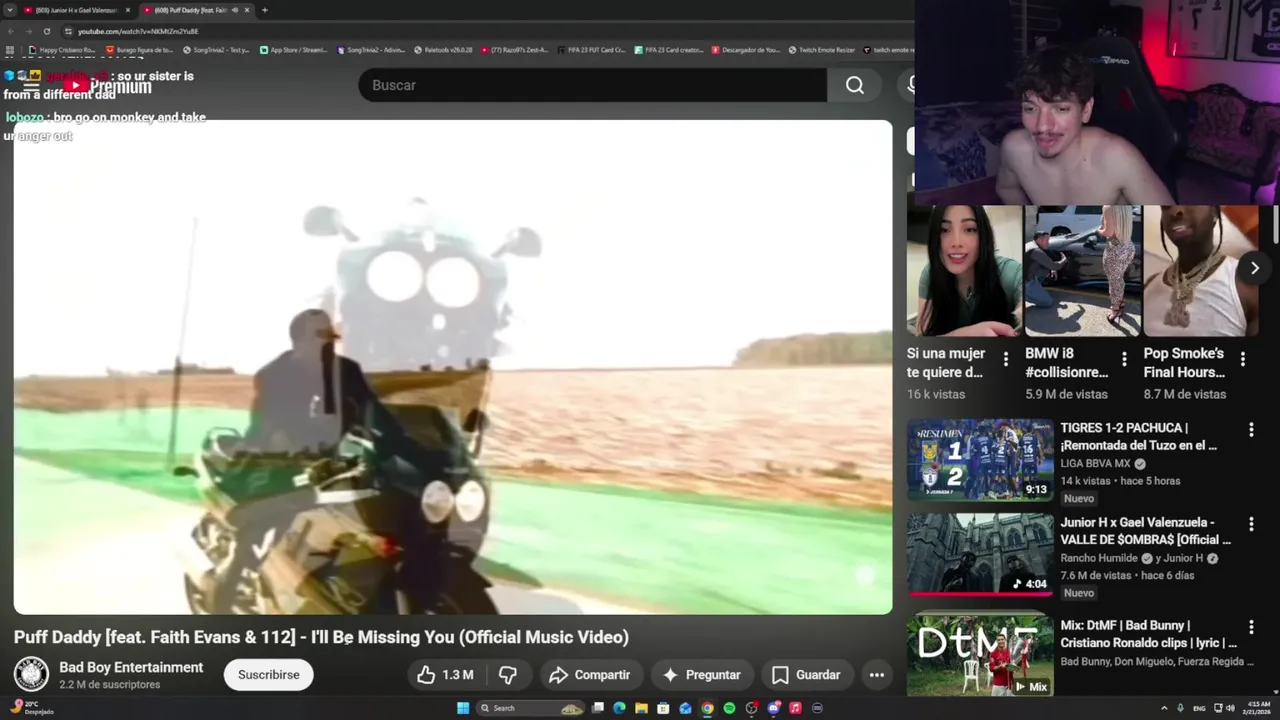The height and width of the screenshot is (720, 1280).
Task: Open options for 'Si una mujer te quiere' short
Action: [1006, 359]
